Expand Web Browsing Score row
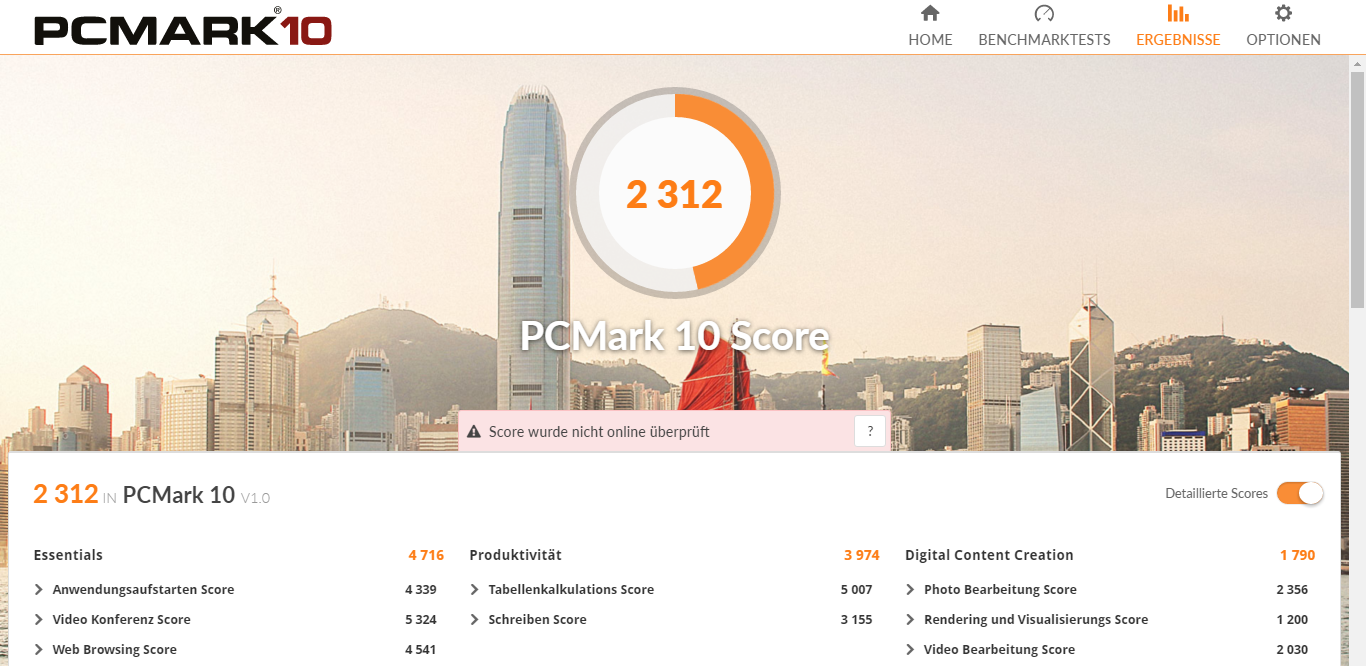Image resolution: width=1366 pixels, height=666 pixels. (235, 650)
